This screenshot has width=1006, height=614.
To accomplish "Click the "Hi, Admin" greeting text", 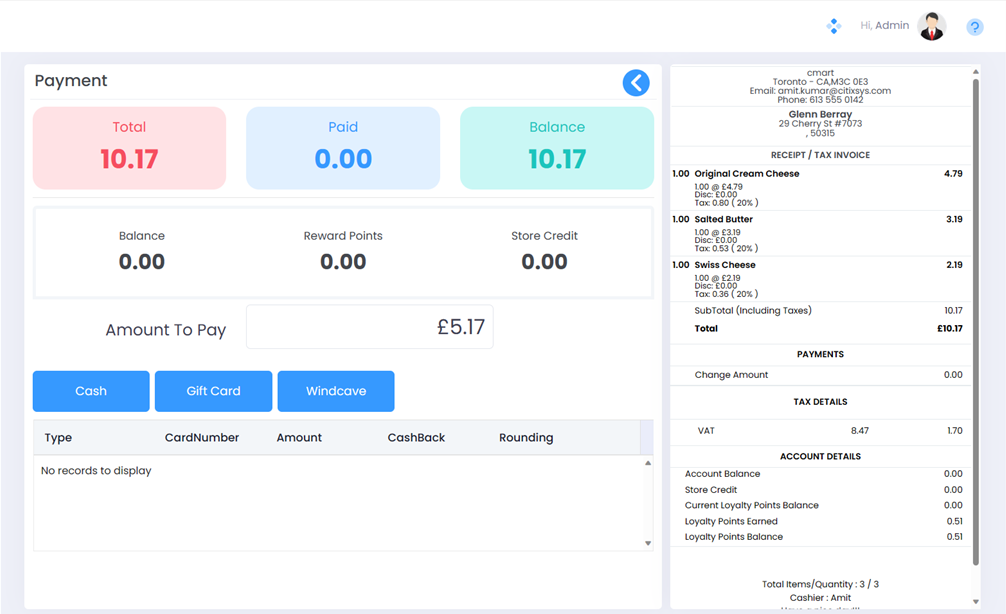I will (x=884, y=26).
